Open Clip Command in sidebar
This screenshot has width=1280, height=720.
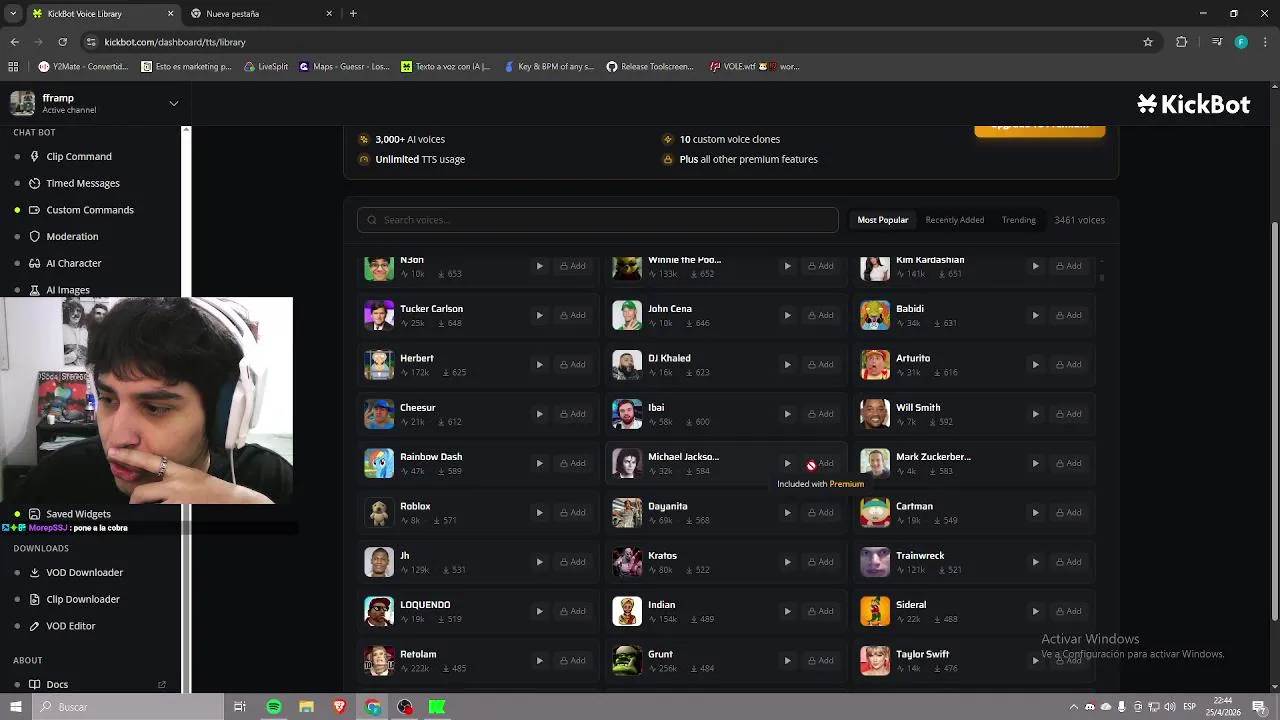(79, 156)
